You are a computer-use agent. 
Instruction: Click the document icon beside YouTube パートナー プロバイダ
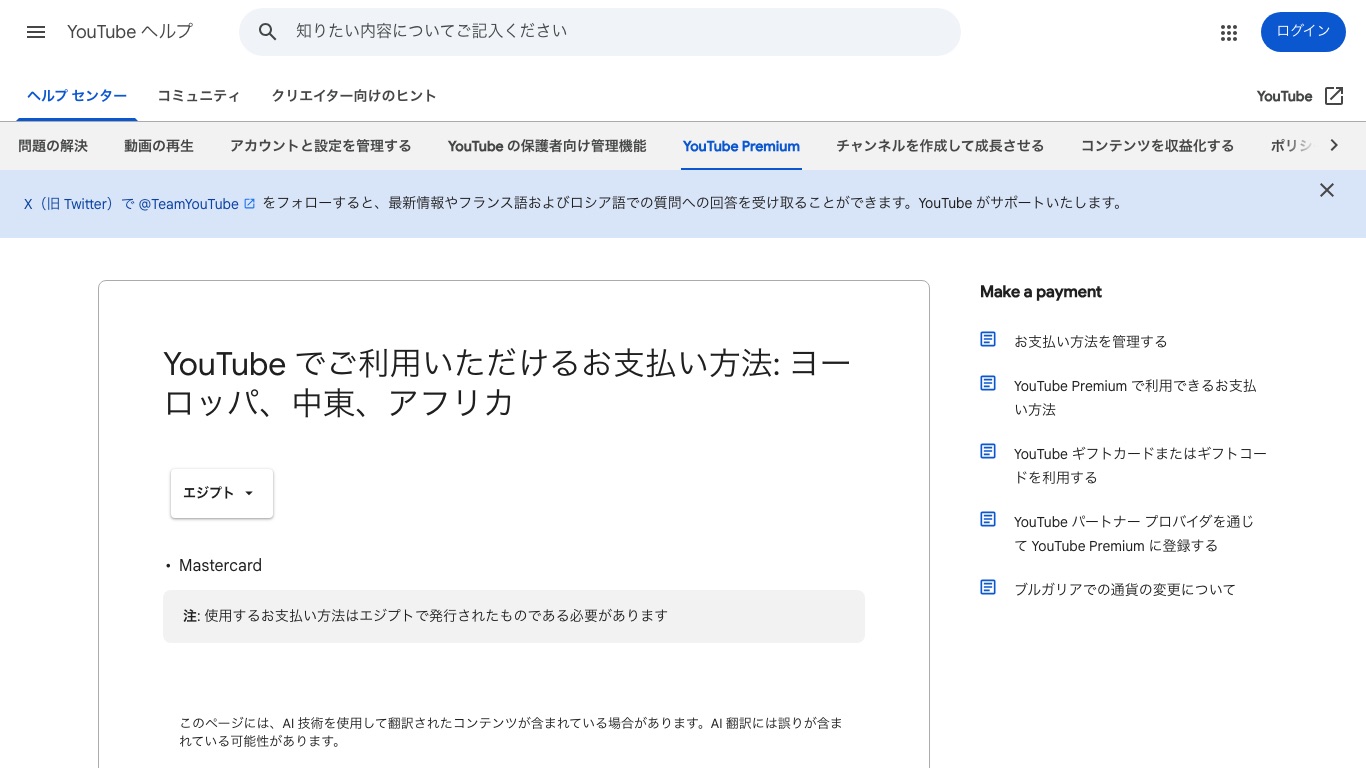tap(988, 519)
